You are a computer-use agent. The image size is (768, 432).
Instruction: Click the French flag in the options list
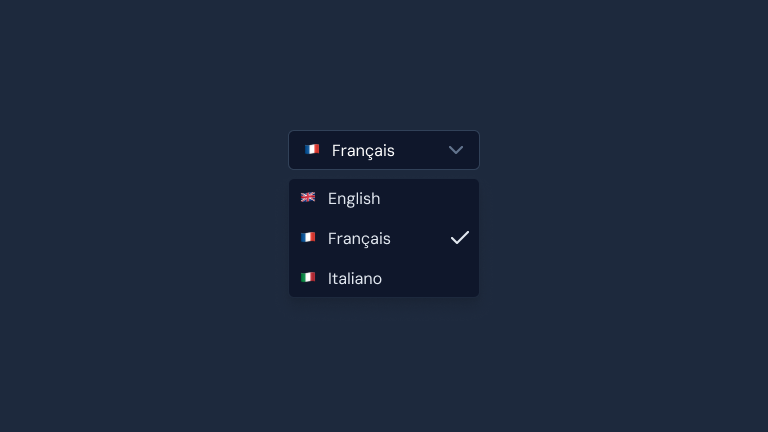click(x=308, y=238)
